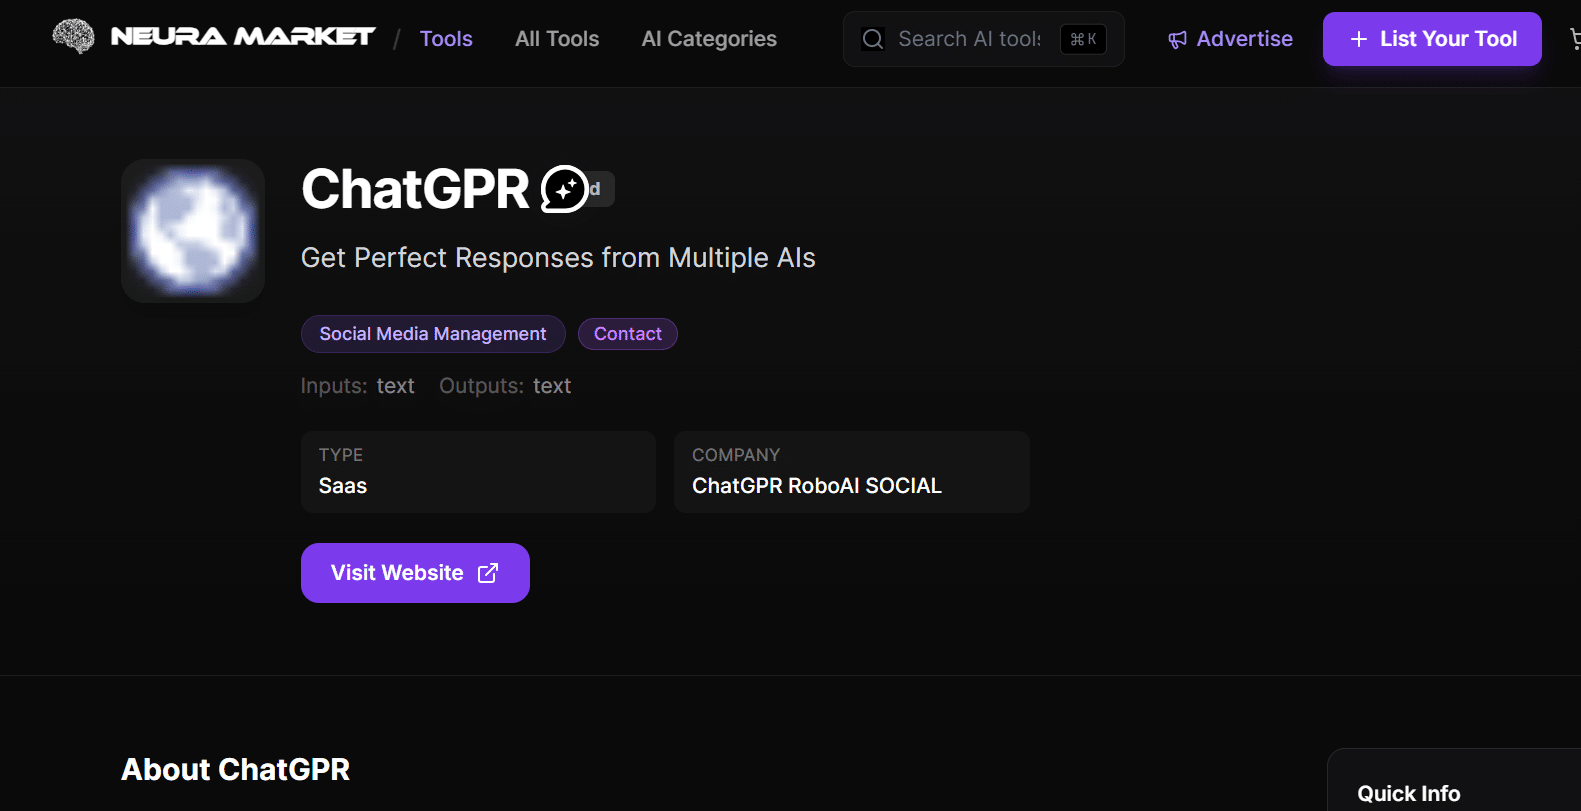Image resolution: width=1581 pixels, height=811 pixels.
Task: Select the Social Media Management tag
Action: (433, 334)
